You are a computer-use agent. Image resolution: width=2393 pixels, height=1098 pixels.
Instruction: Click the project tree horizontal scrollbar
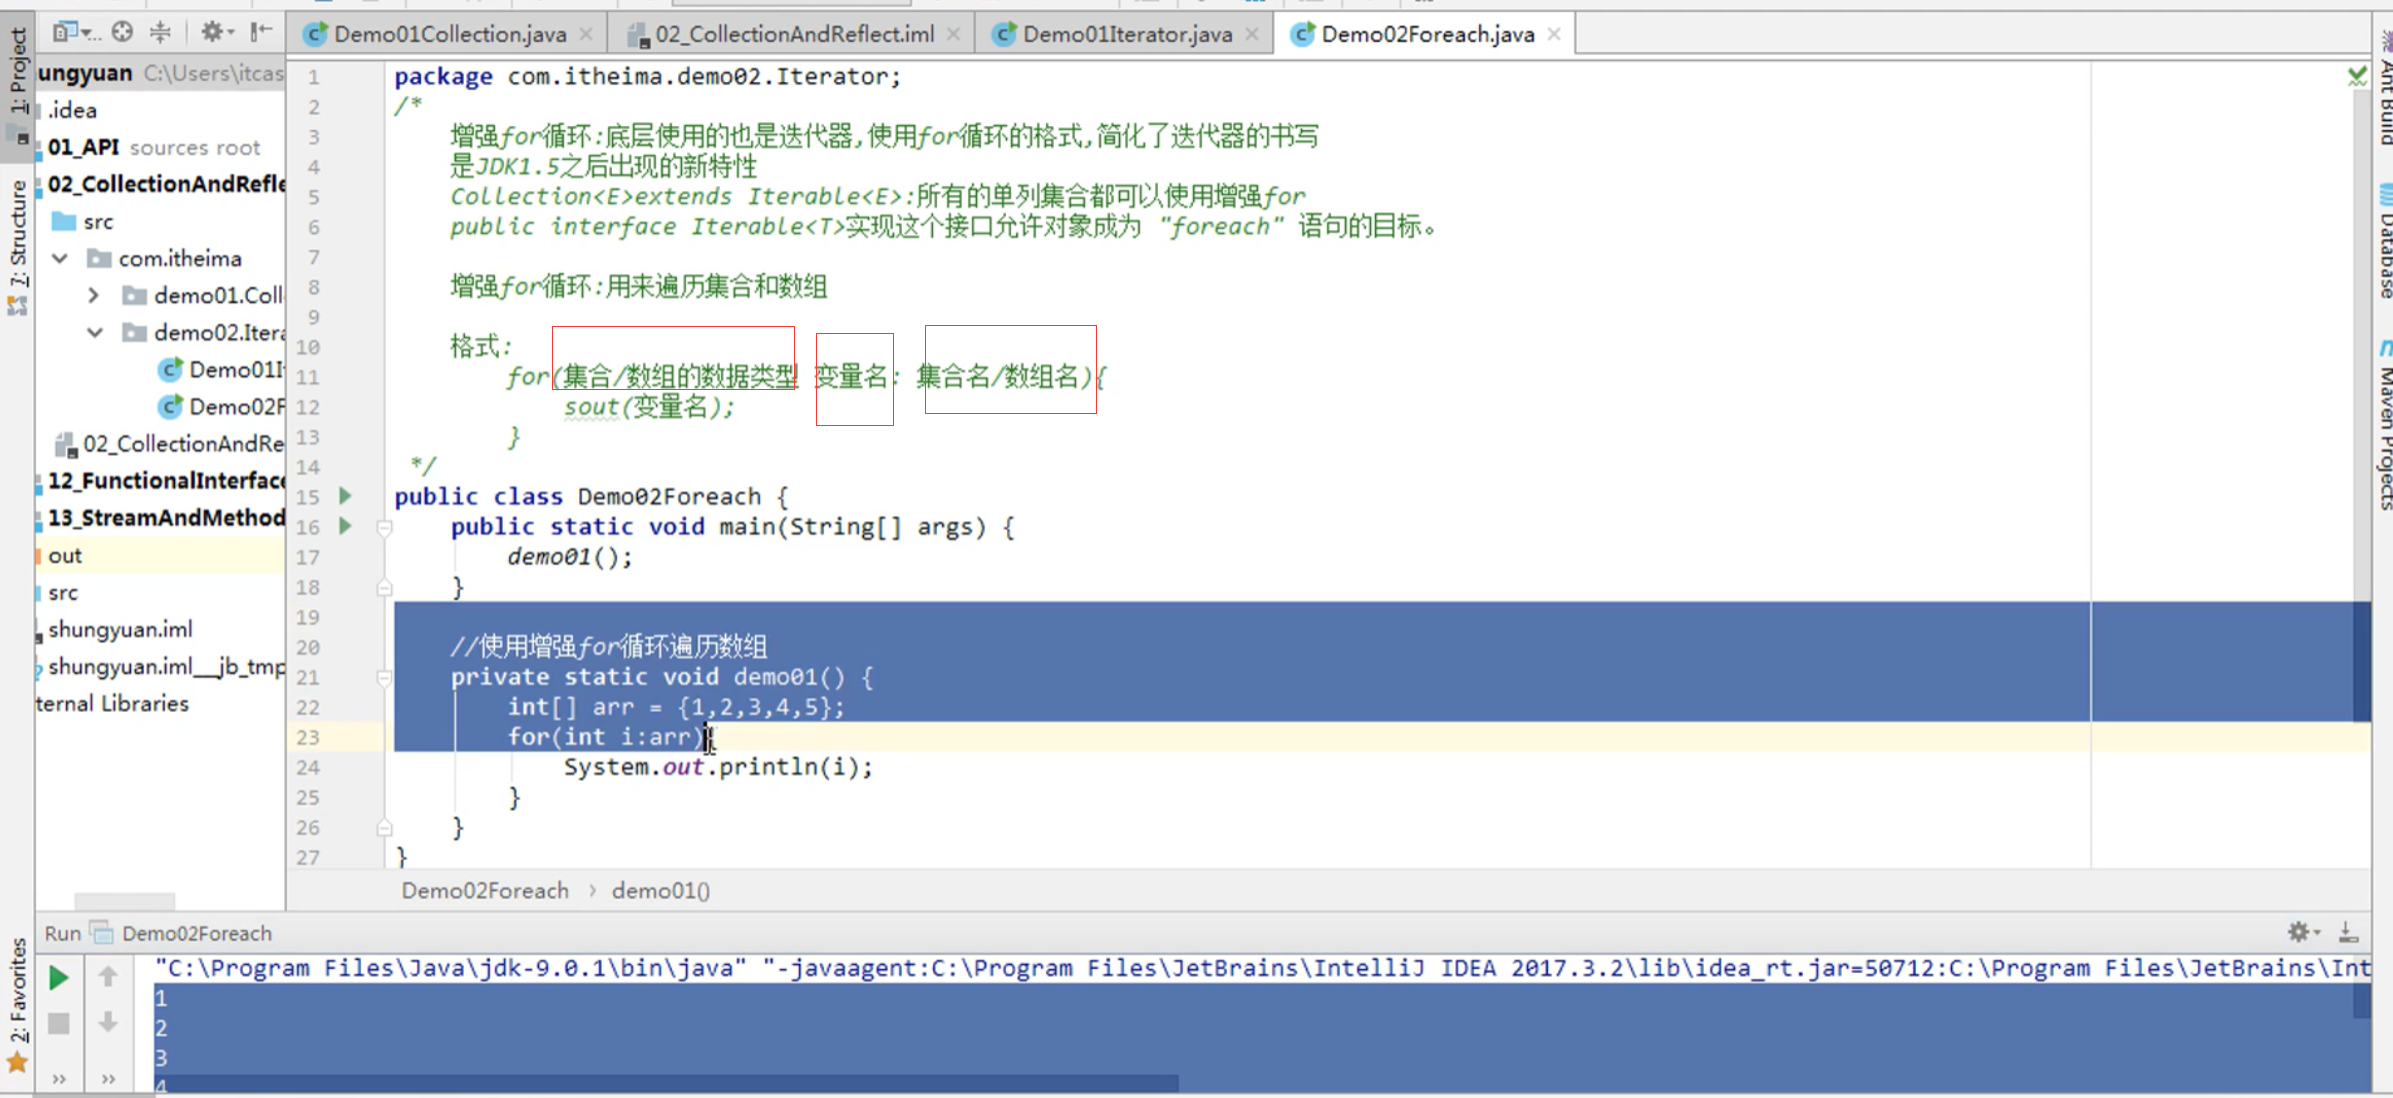pos(124,901)
